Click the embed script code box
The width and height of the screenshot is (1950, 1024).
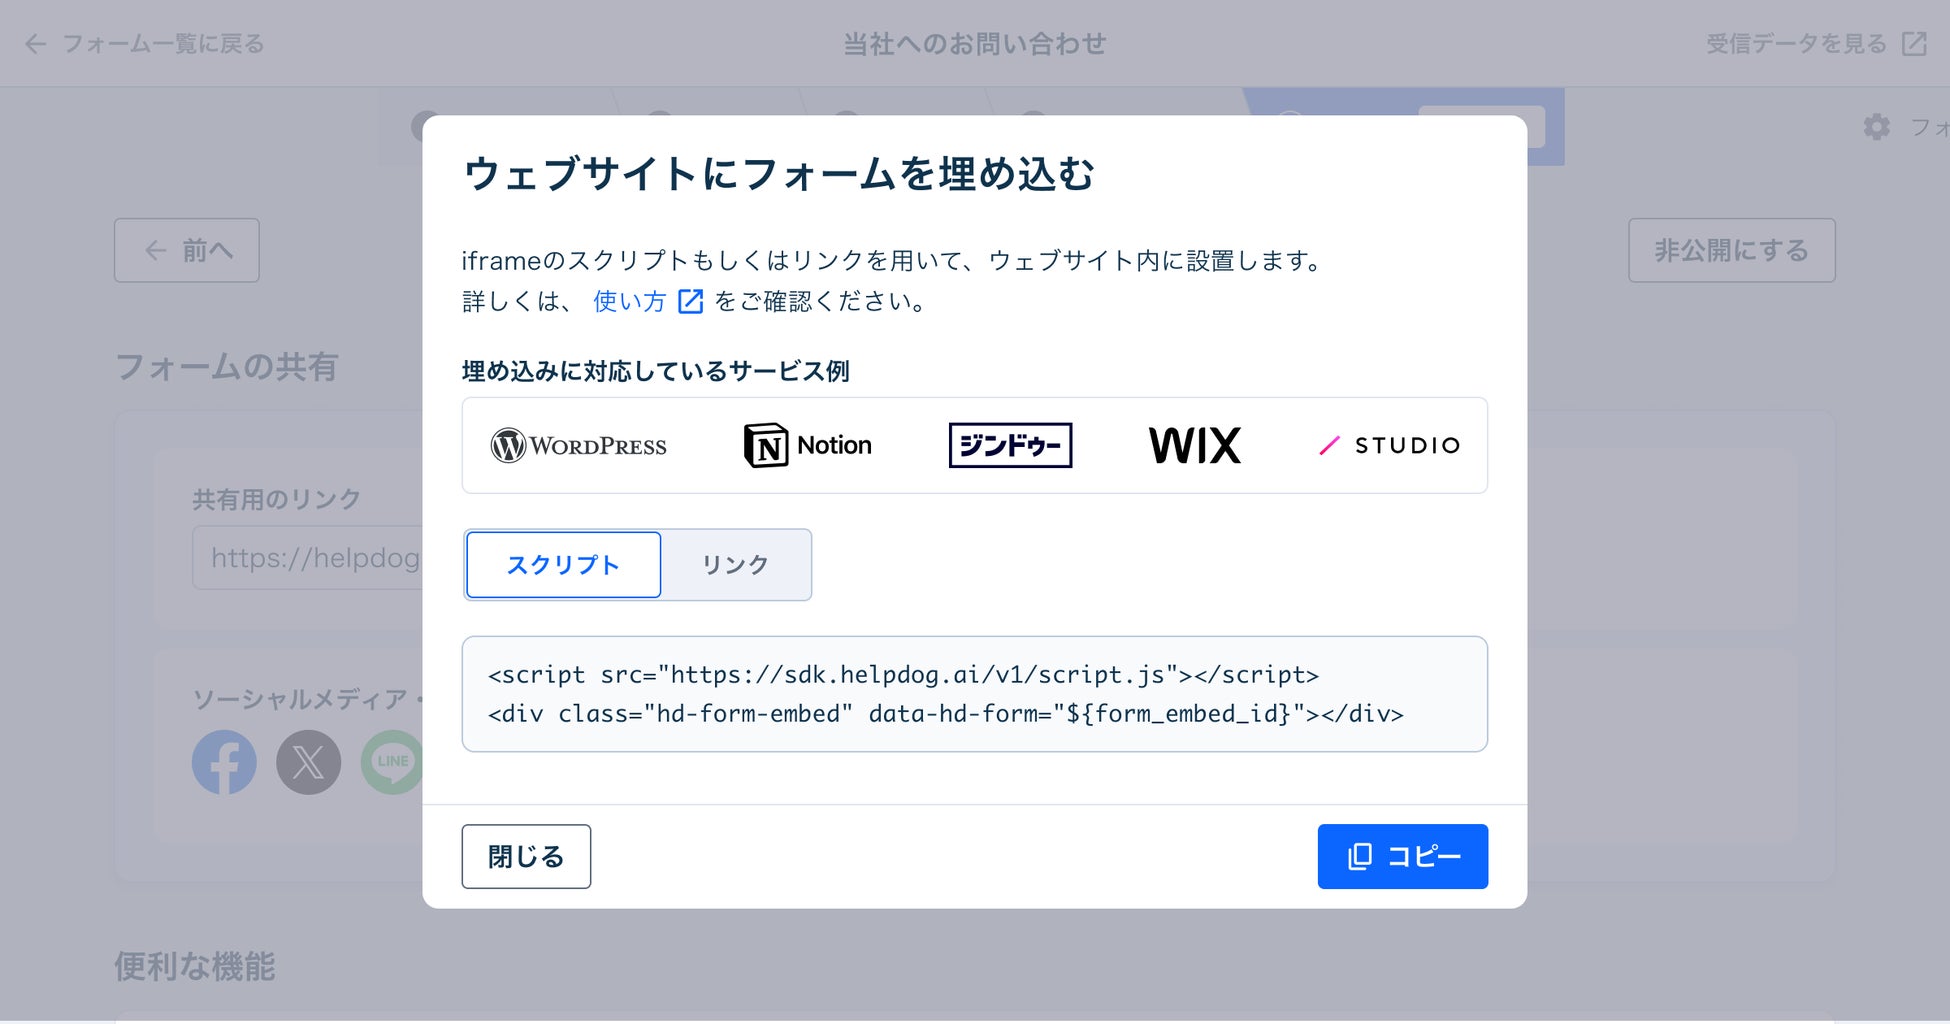(x=974, y=694)
